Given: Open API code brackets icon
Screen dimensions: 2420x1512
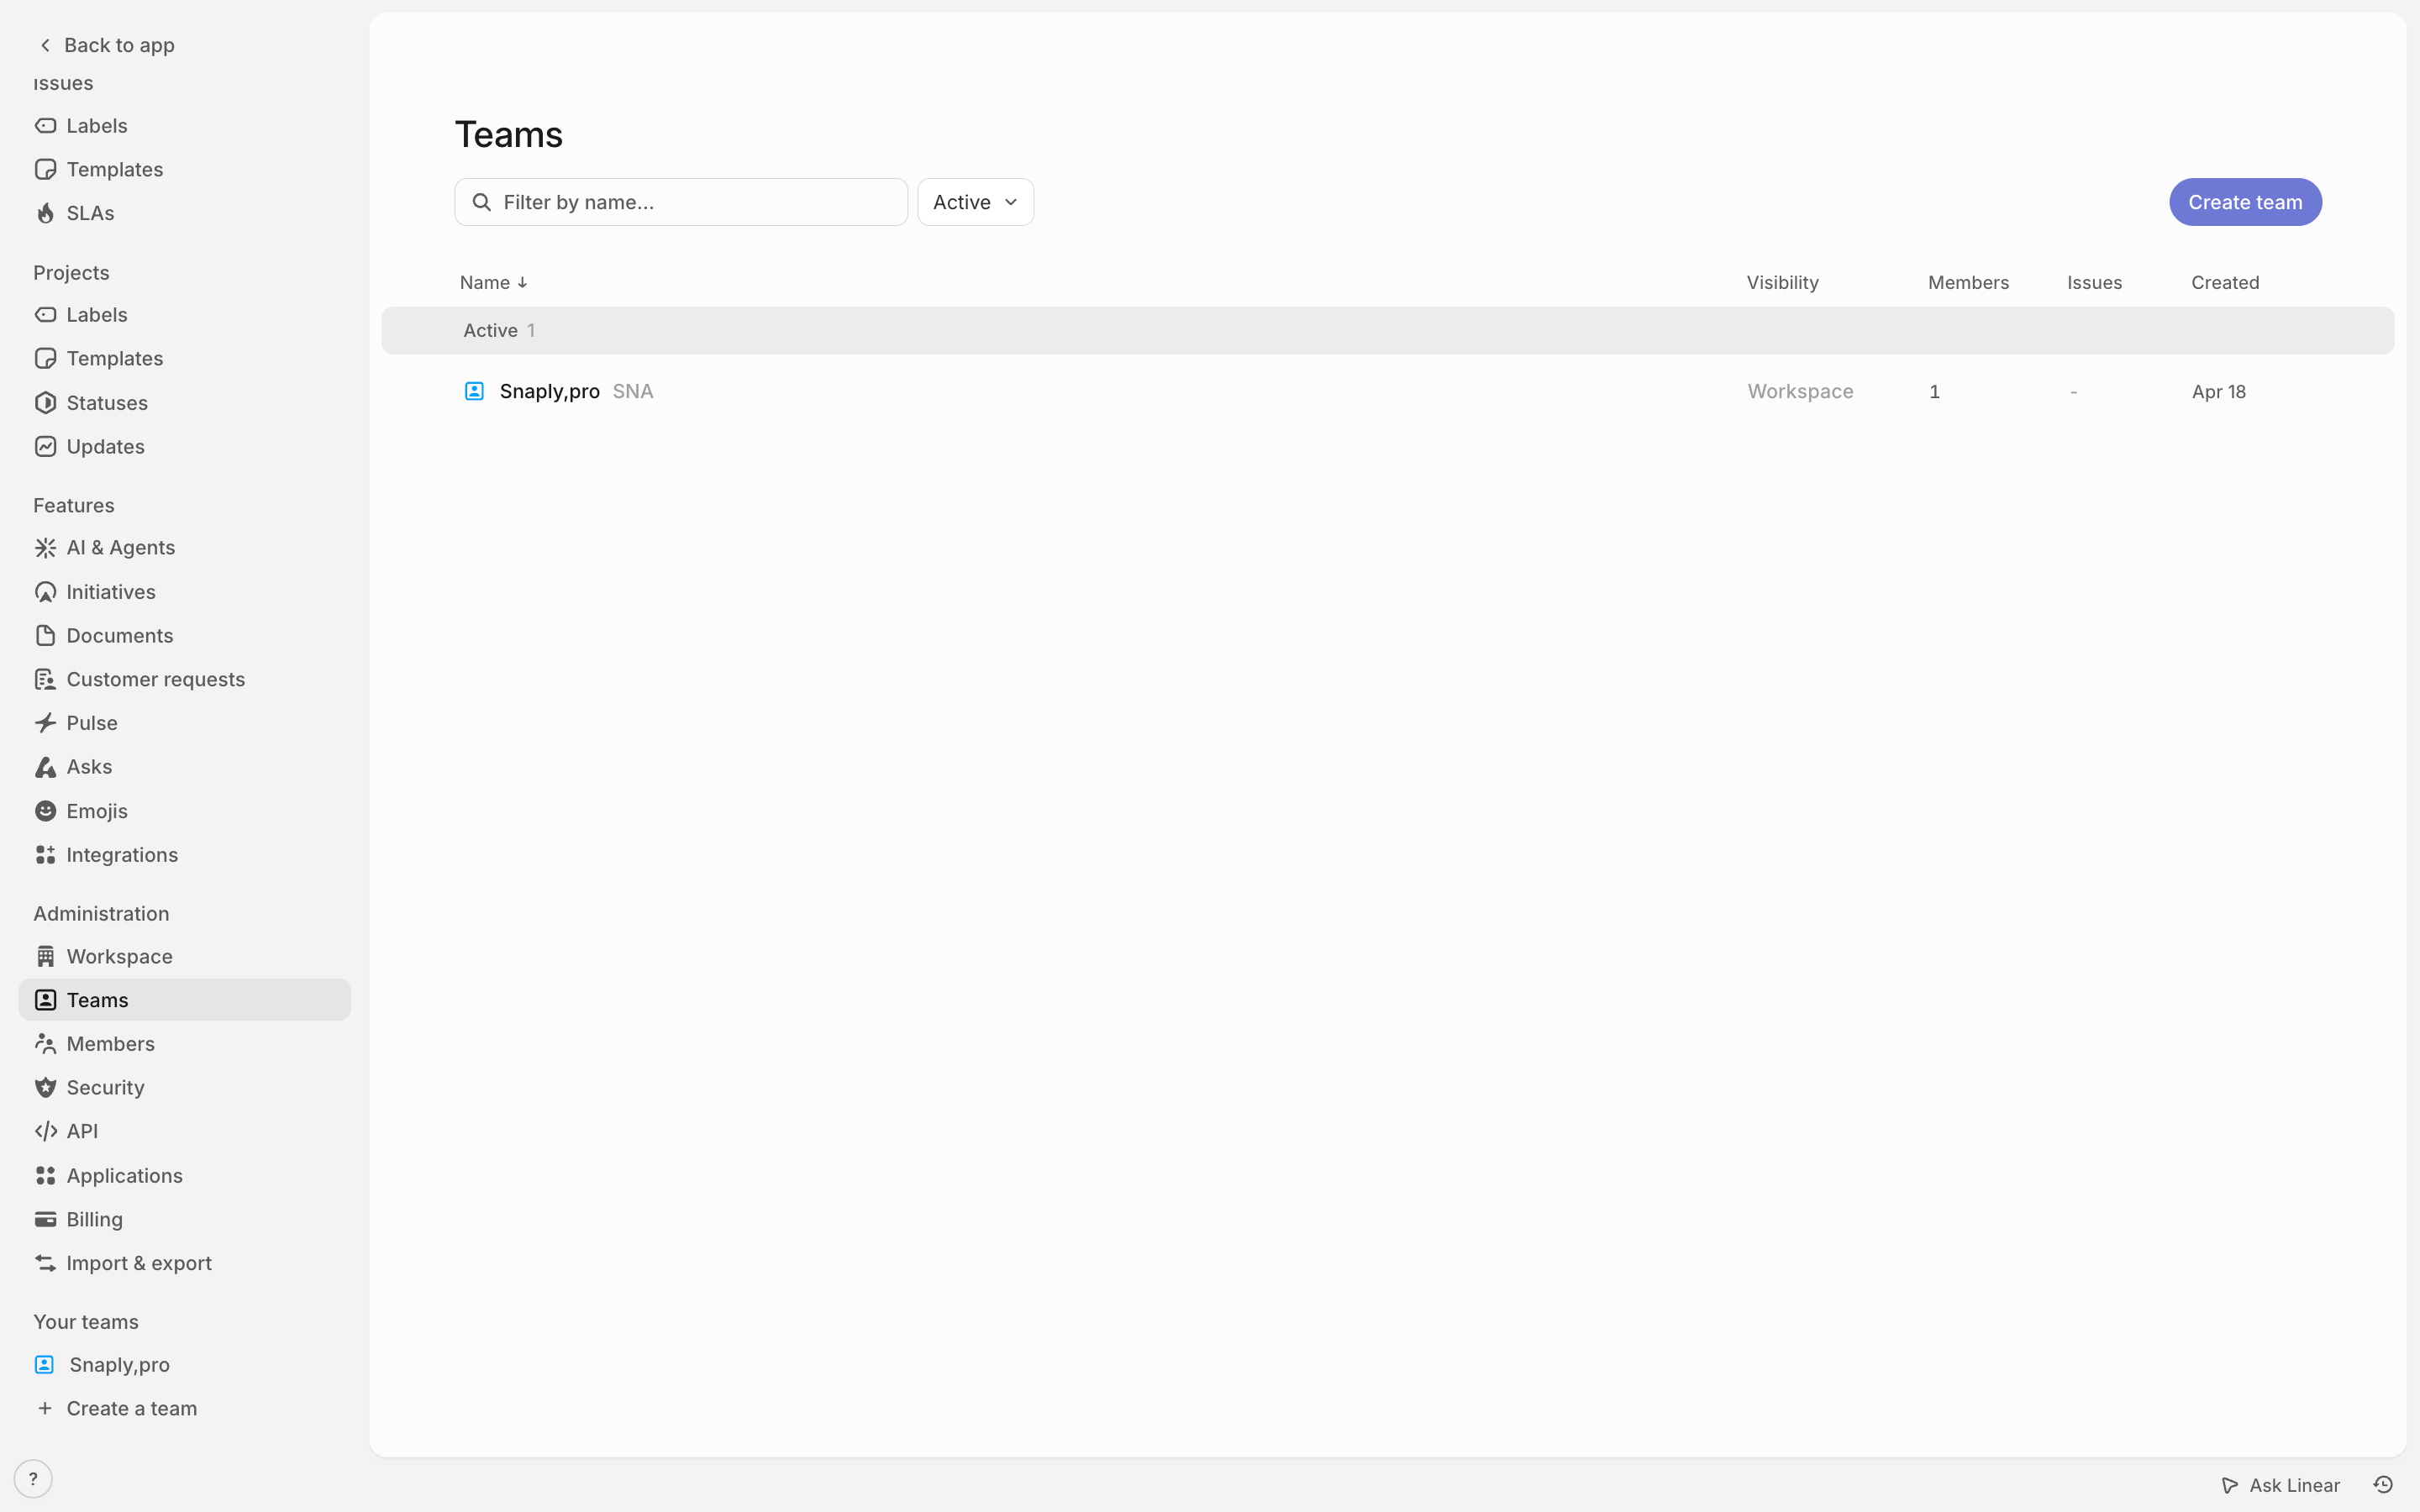Looking at the screenshot, I should tap(45, 1131).
